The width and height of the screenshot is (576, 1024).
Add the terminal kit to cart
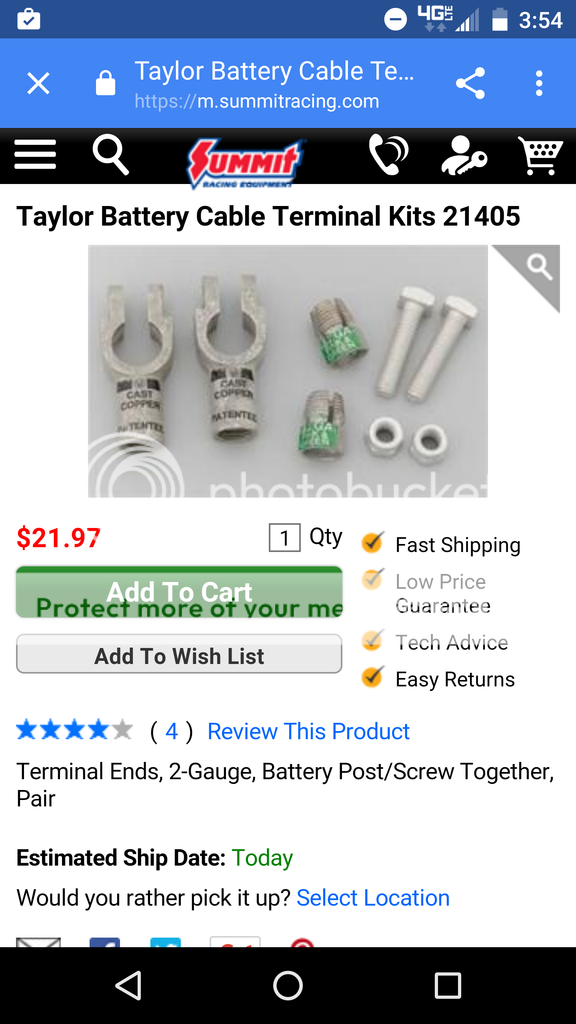coord(179,592)
